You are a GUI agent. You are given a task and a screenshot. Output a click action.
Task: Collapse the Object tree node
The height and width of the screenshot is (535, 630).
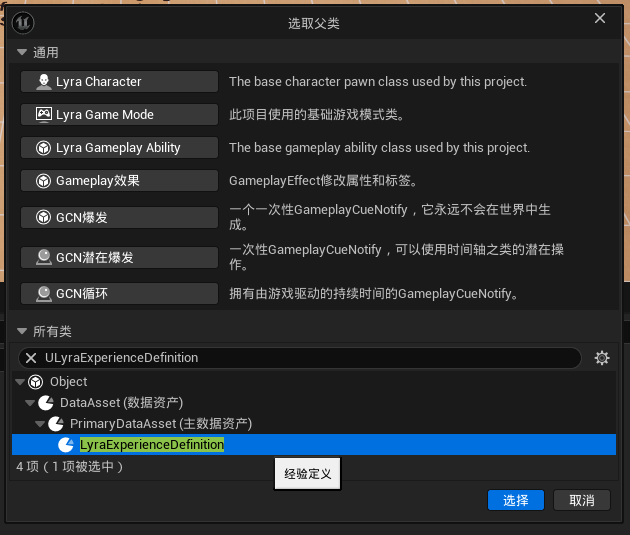click(x=20, y=382)
